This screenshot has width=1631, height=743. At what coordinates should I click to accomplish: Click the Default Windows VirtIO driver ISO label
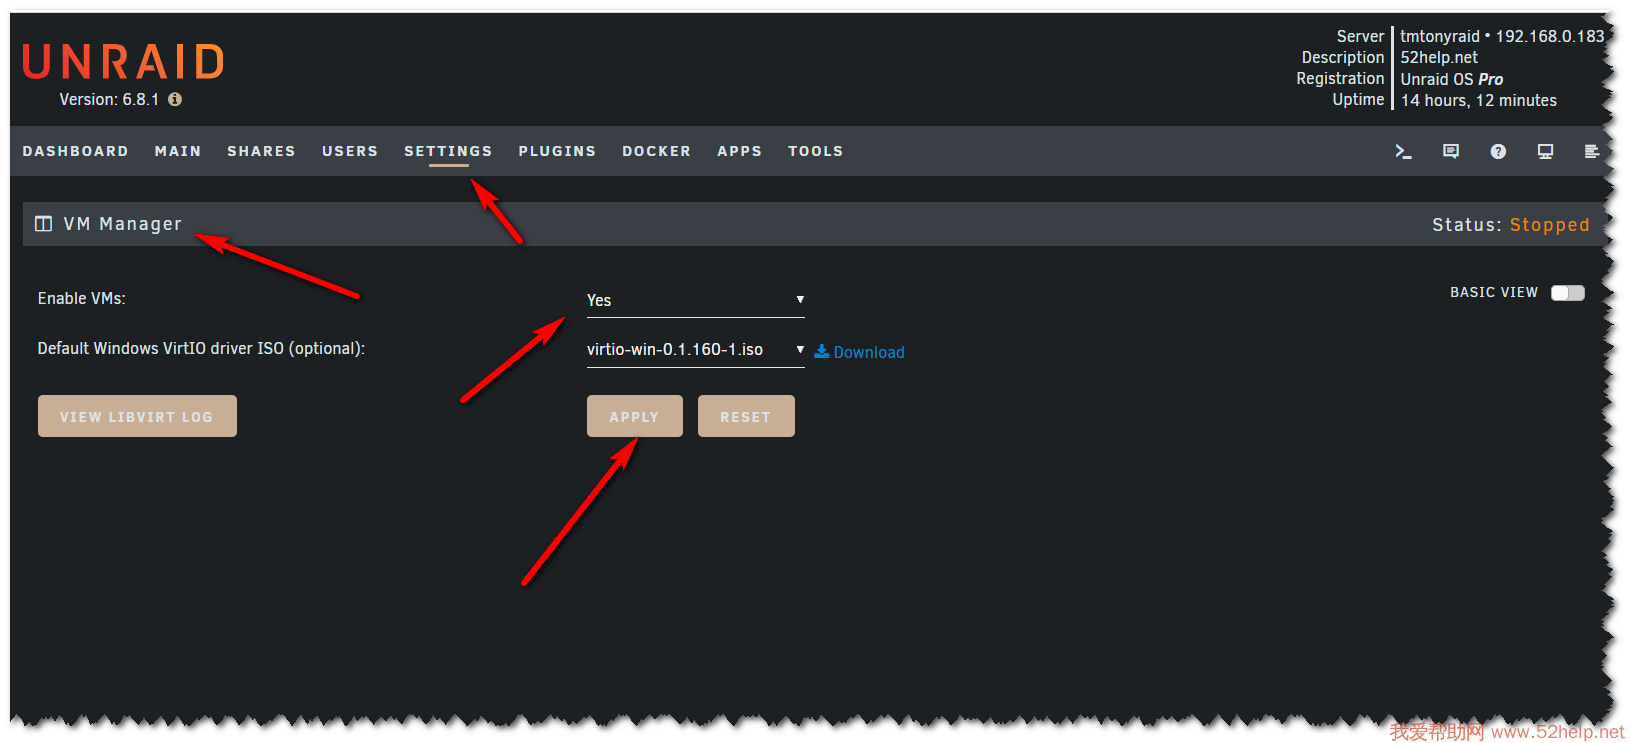click(201, 348)
